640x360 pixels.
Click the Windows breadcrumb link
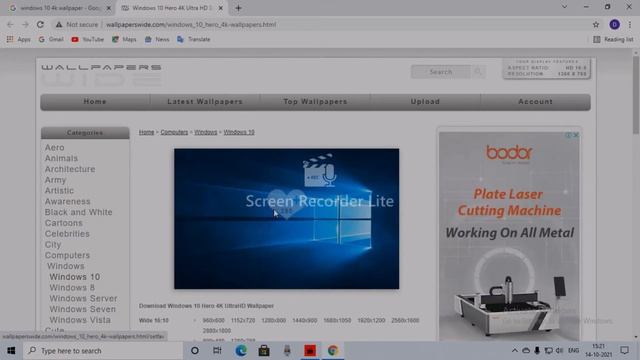[x=206, y=132]
